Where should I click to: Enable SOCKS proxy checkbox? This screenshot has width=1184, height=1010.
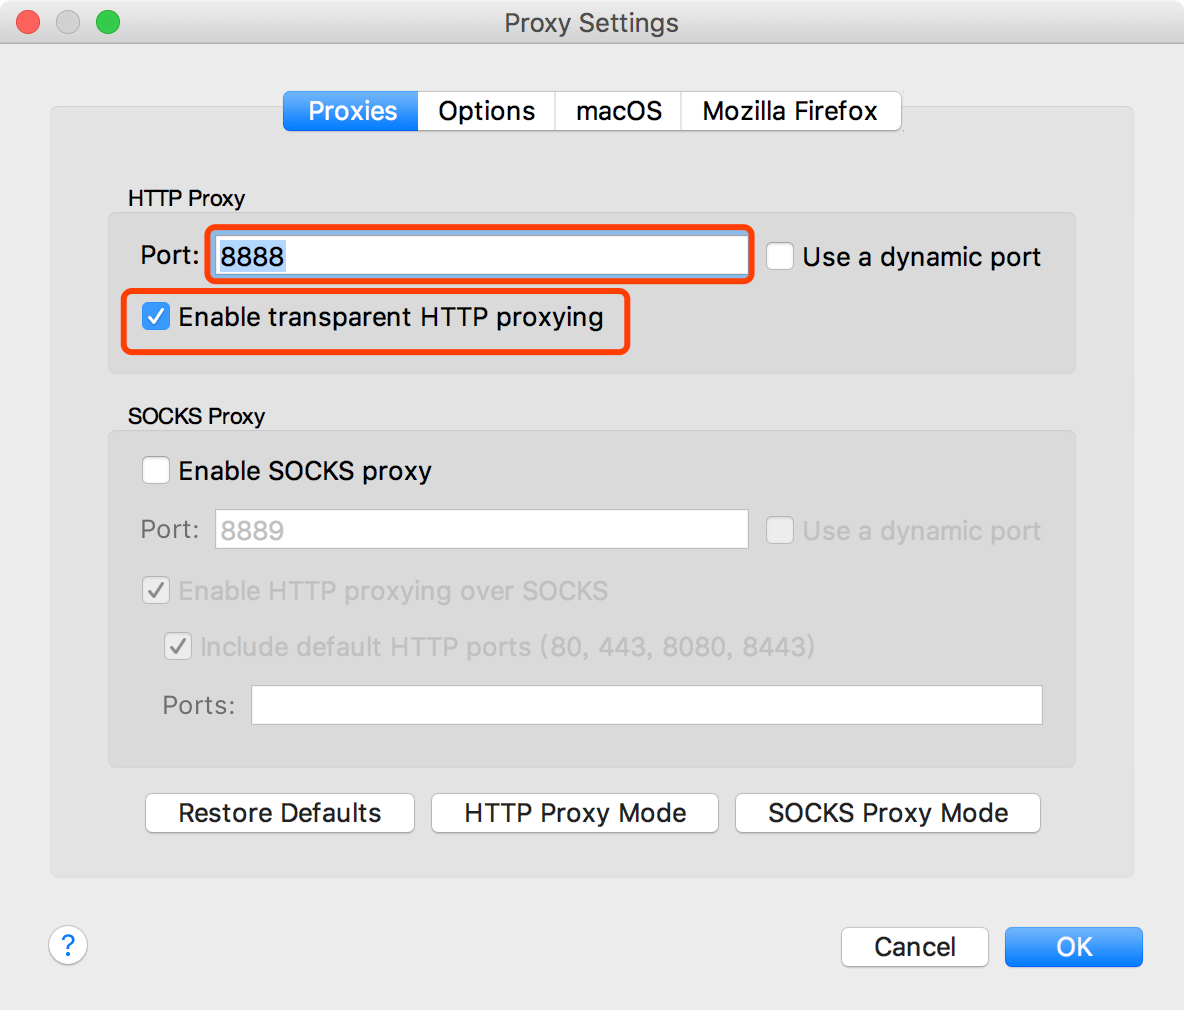pyautogui.click(x=156, y=470)
